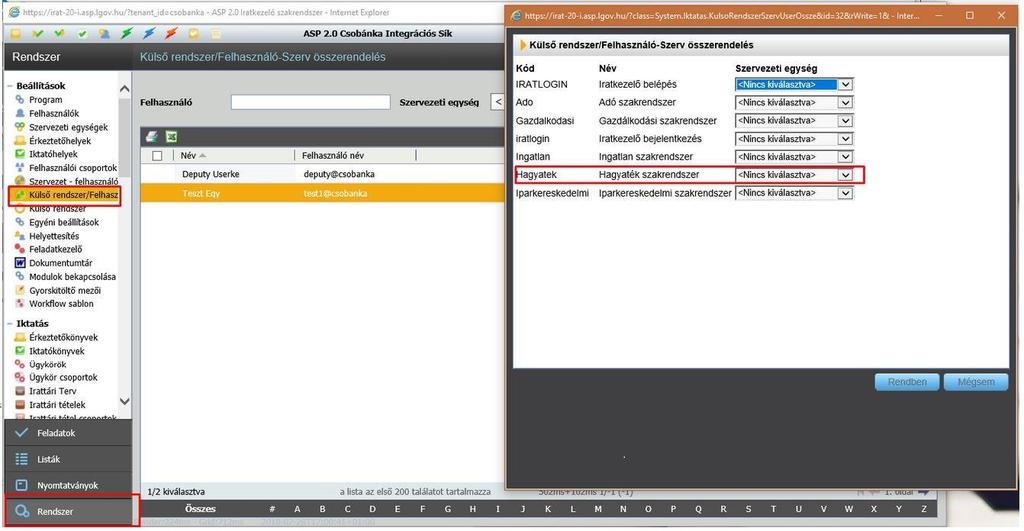
Task: Open Feladatkezelő in the sidebar
Action: tap(56, 249)
